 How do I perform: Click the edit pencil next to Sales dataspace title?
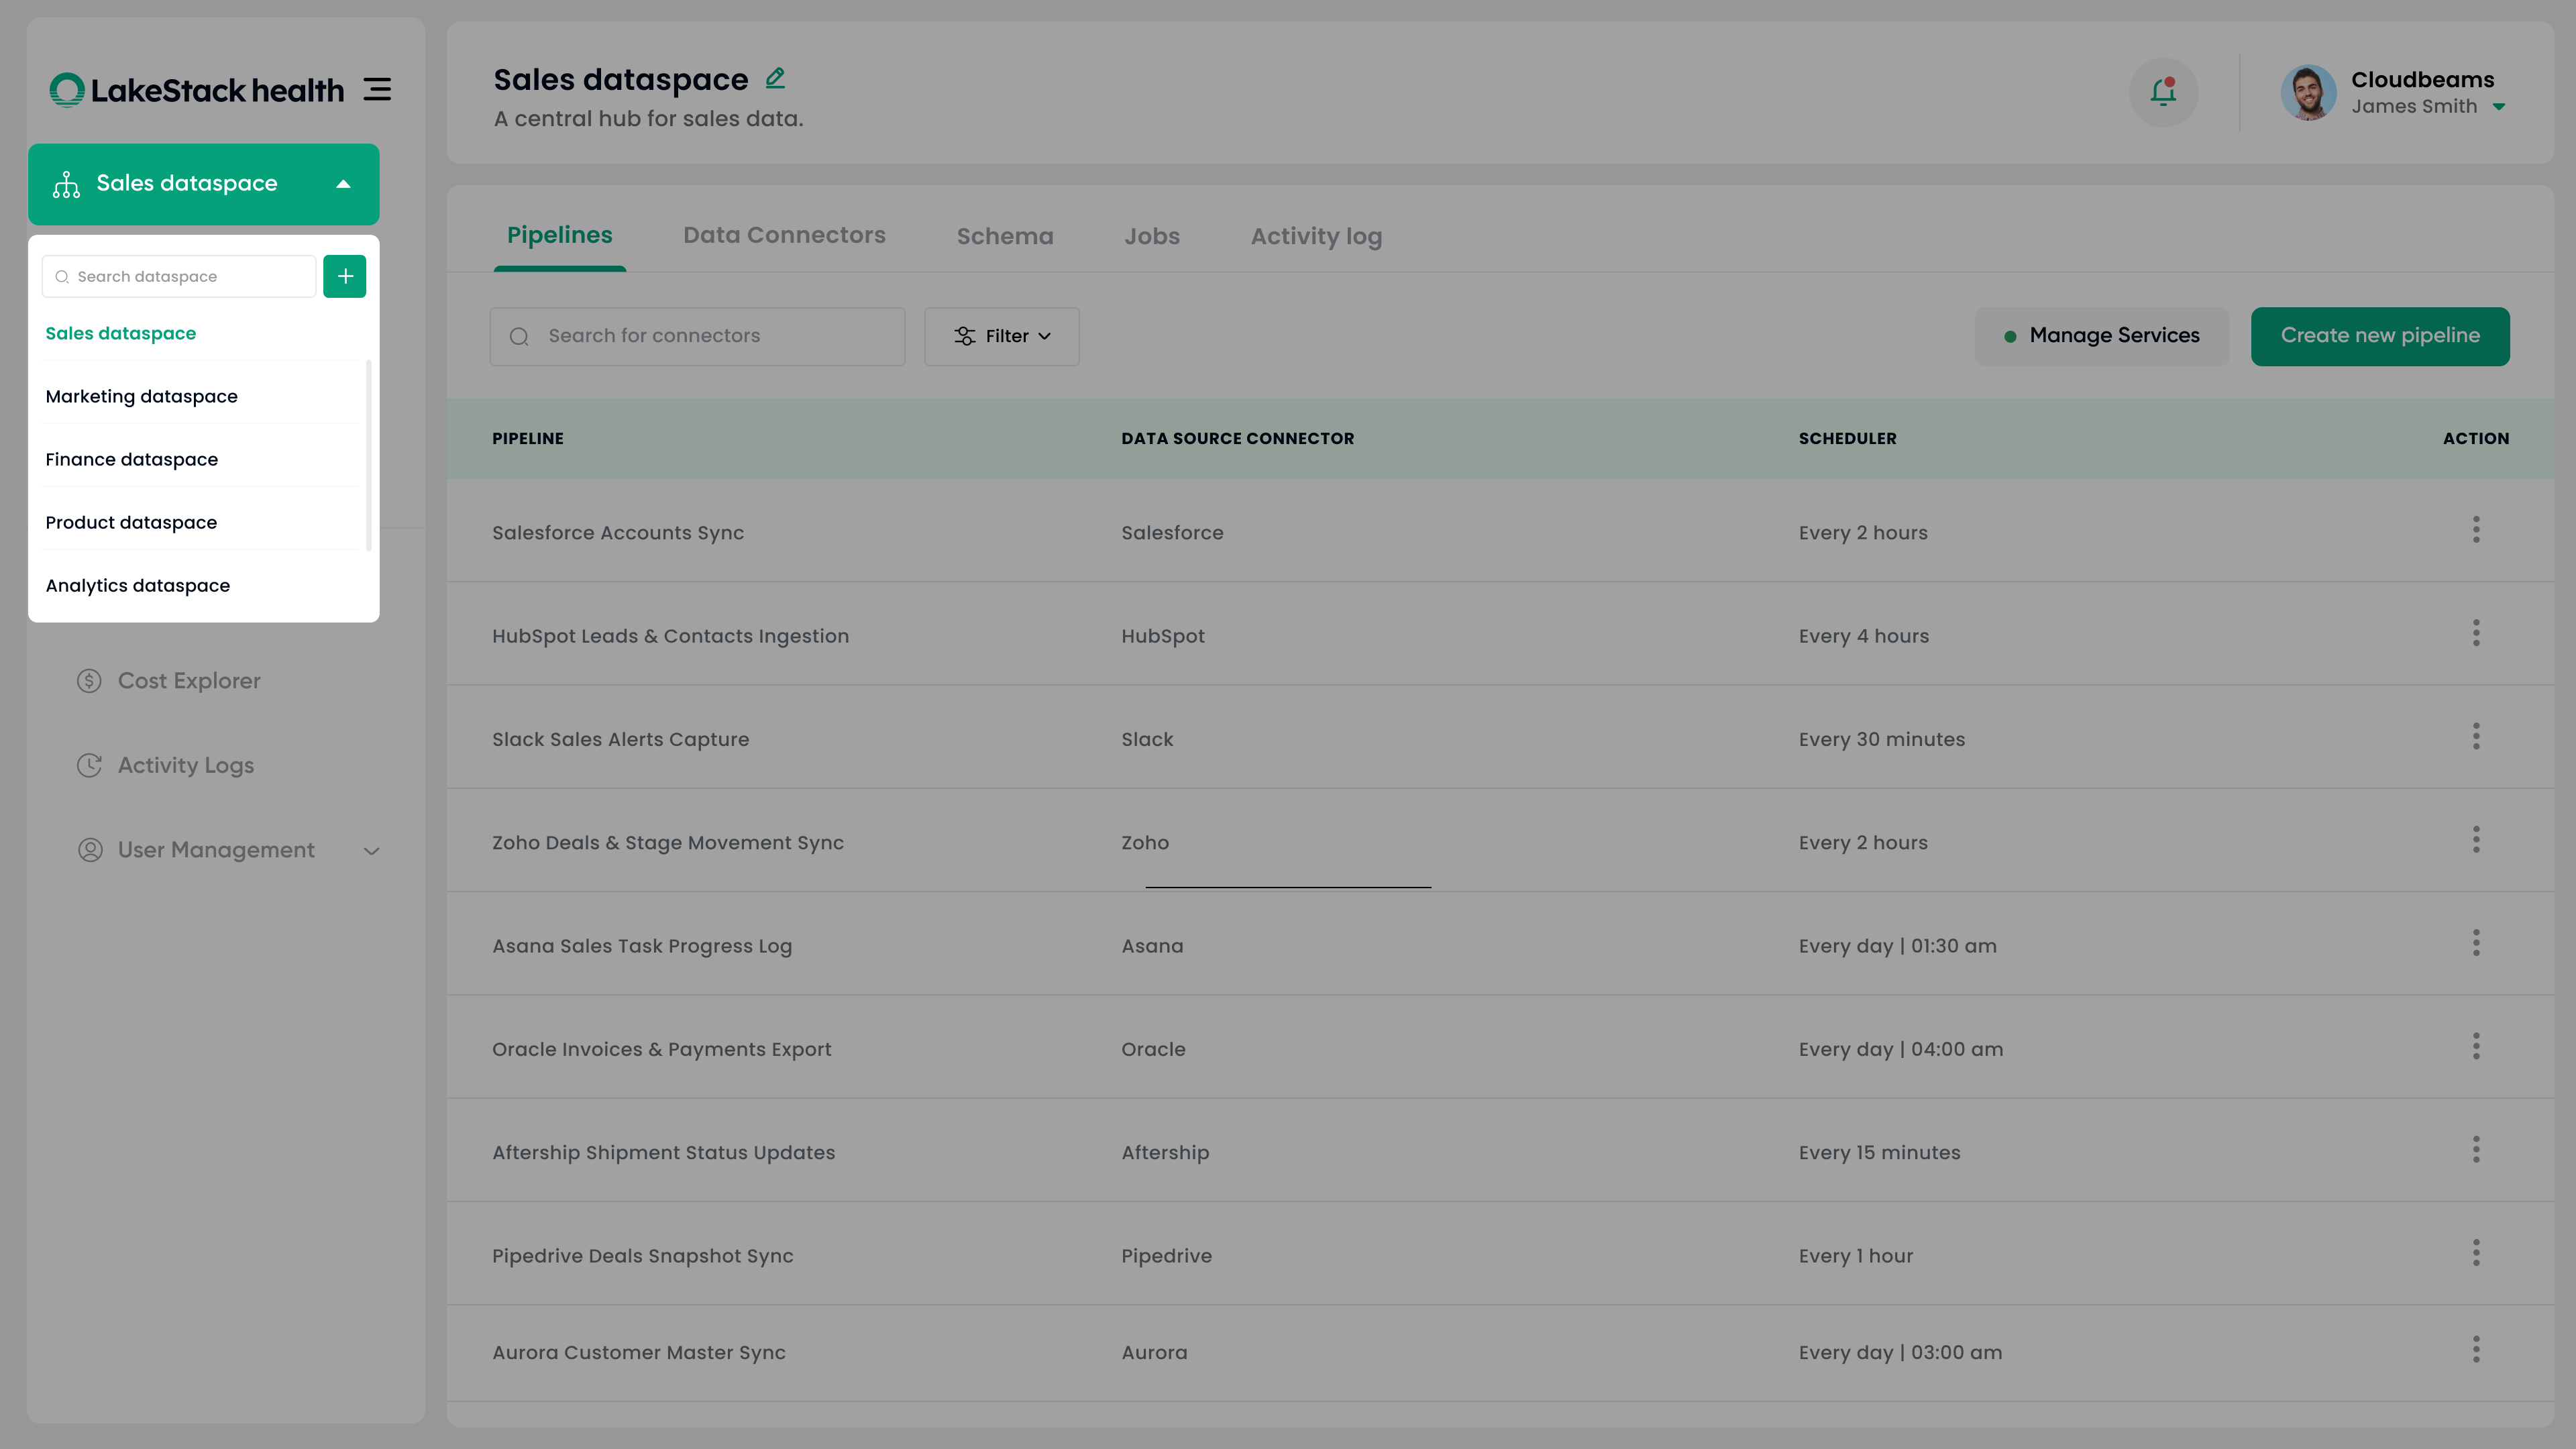(x=775, y=78)
